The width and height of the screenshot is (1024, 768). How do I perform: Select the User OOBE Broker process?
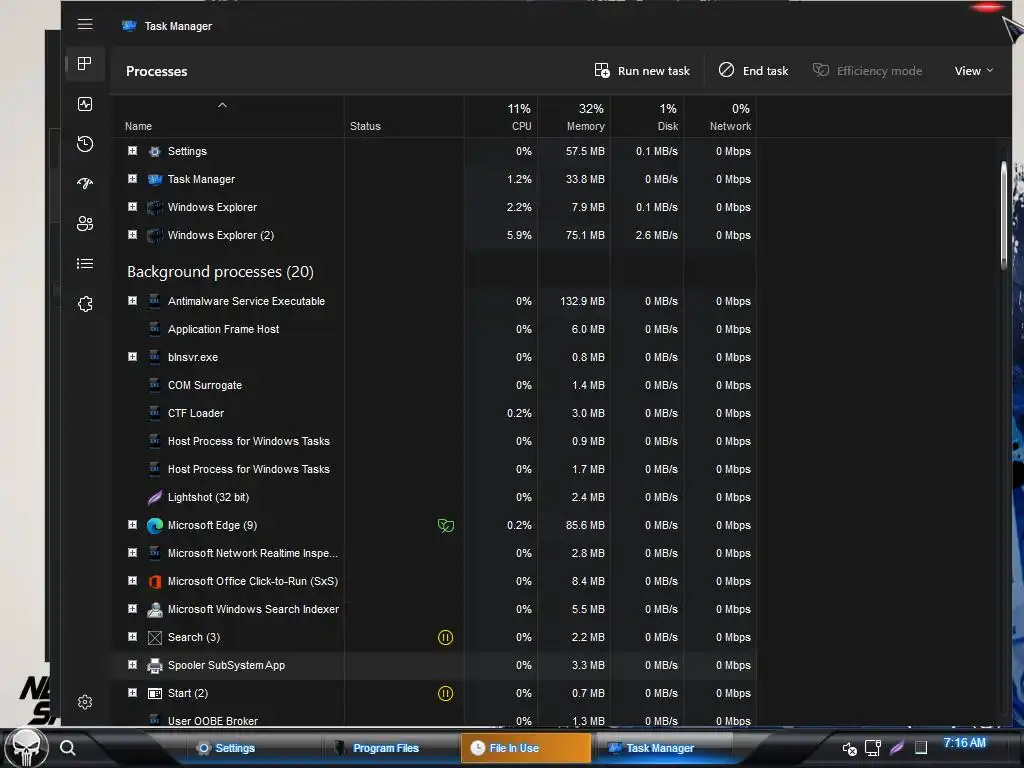(213, 720)
